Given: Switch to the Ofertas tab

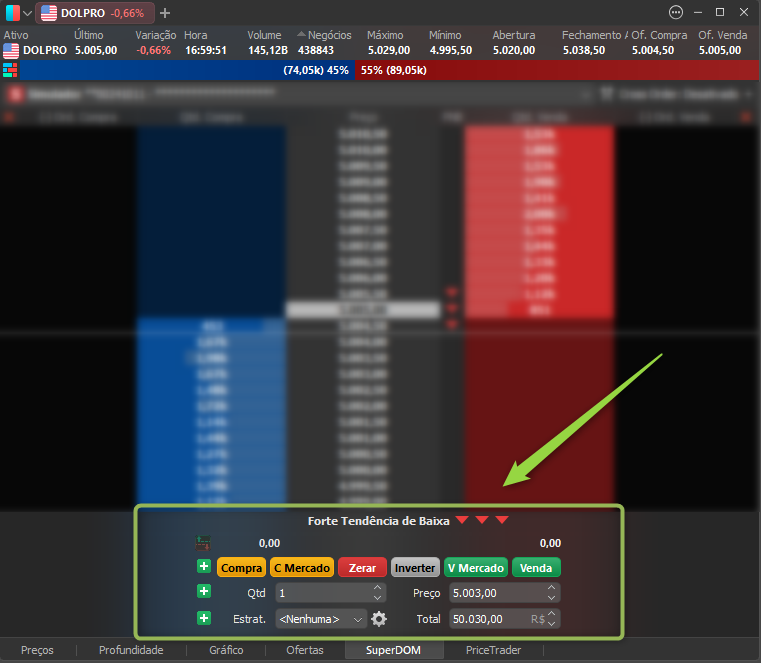Looking at the screenshot, I should pyautogui.click(x=305, y=650).
